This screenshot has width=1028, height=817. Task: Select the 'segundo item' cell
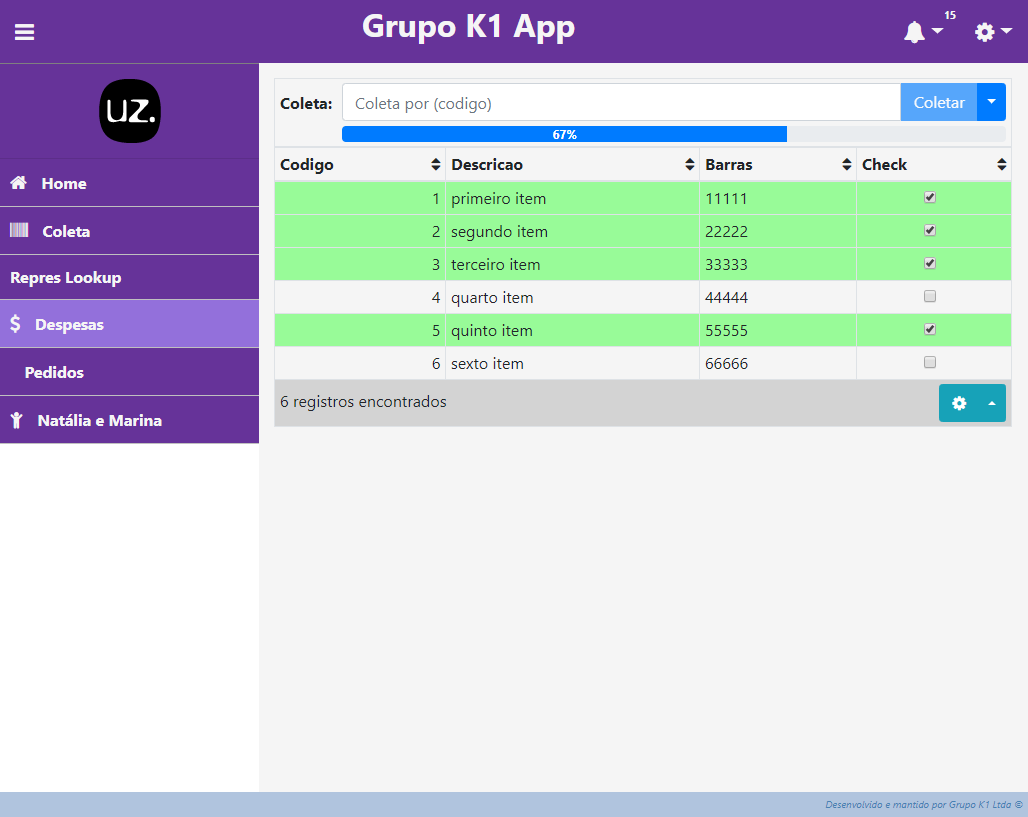pyautogui.click(x=572, y=231)
